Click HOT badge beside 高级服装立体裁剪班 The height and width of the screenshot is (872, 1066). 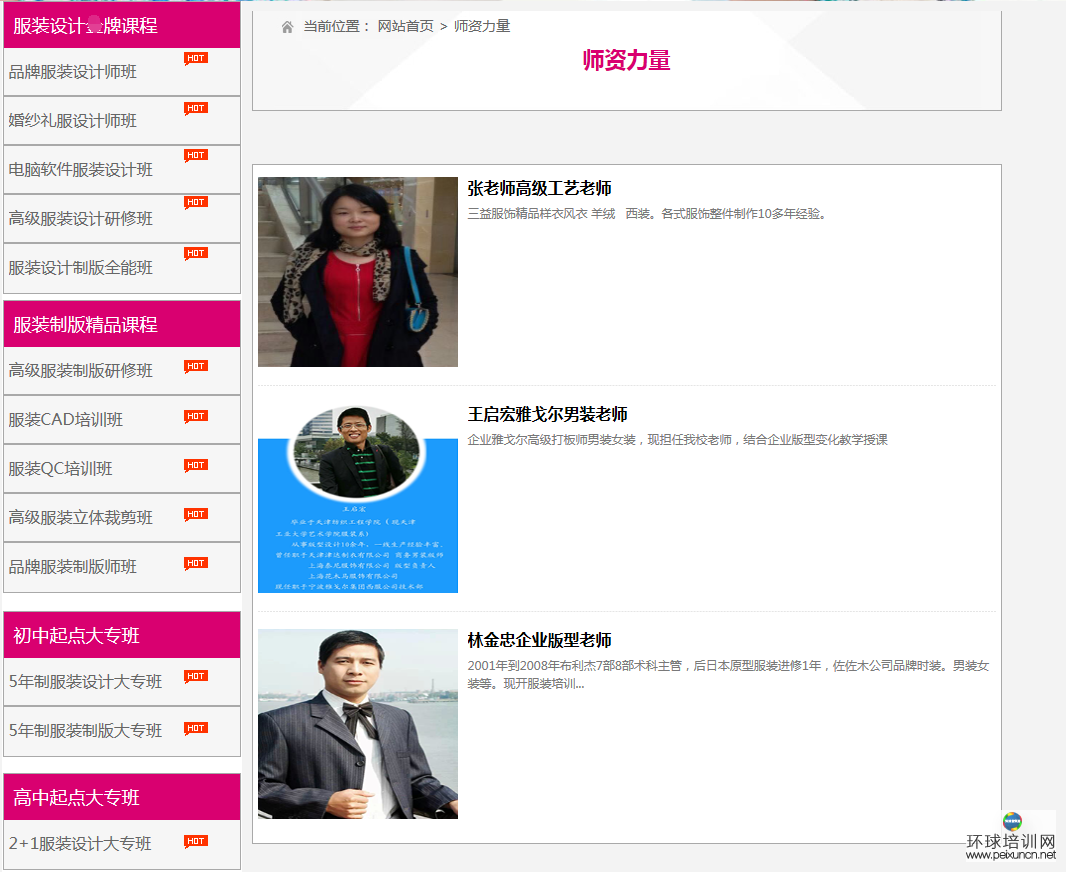click(x=196, y=515)
